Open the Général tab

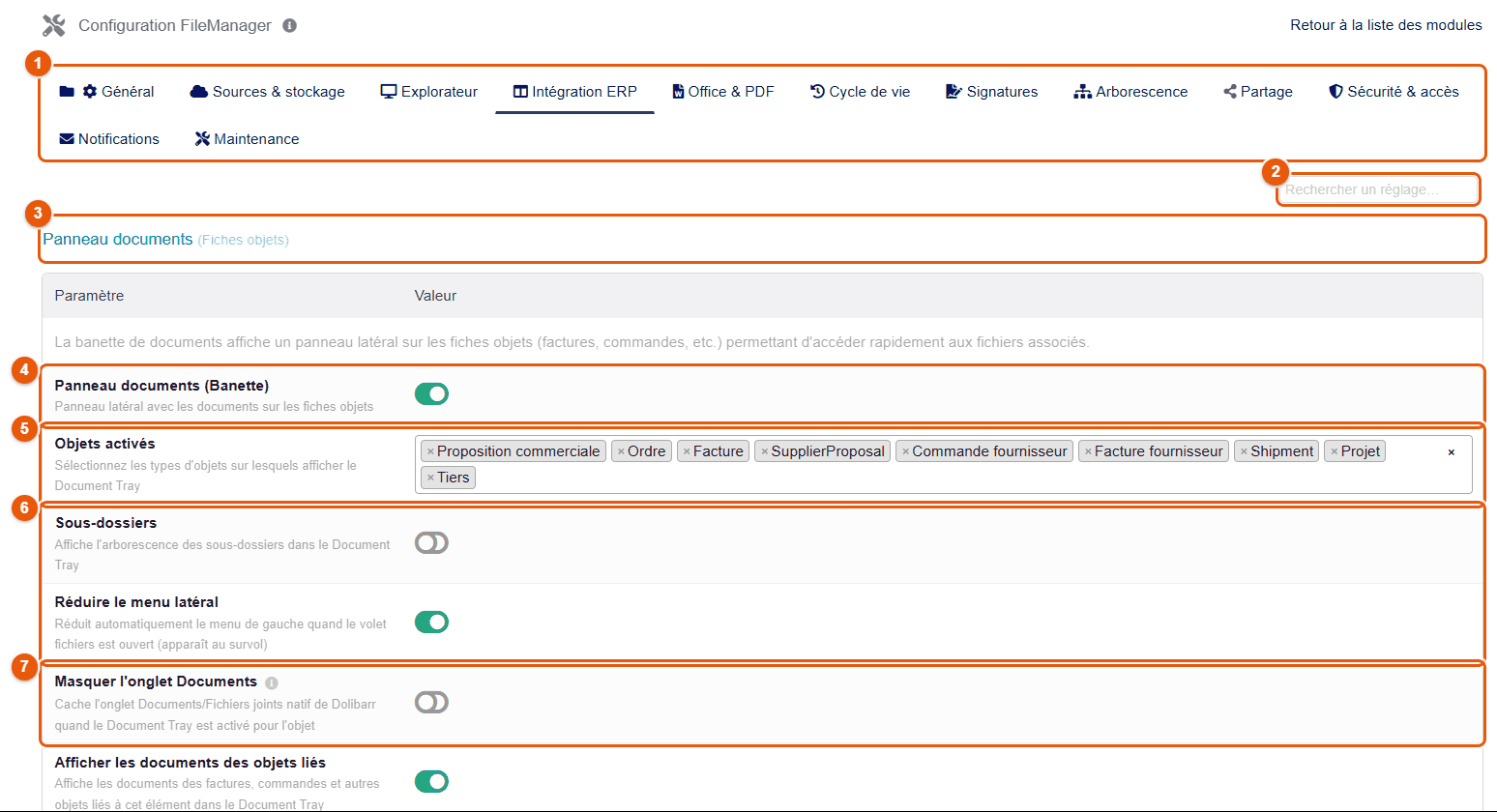point(107,92)
